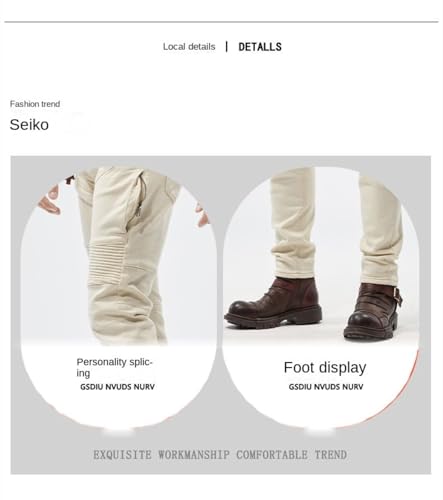Click the hand visible at left of pants

click(x=49, y=201)
